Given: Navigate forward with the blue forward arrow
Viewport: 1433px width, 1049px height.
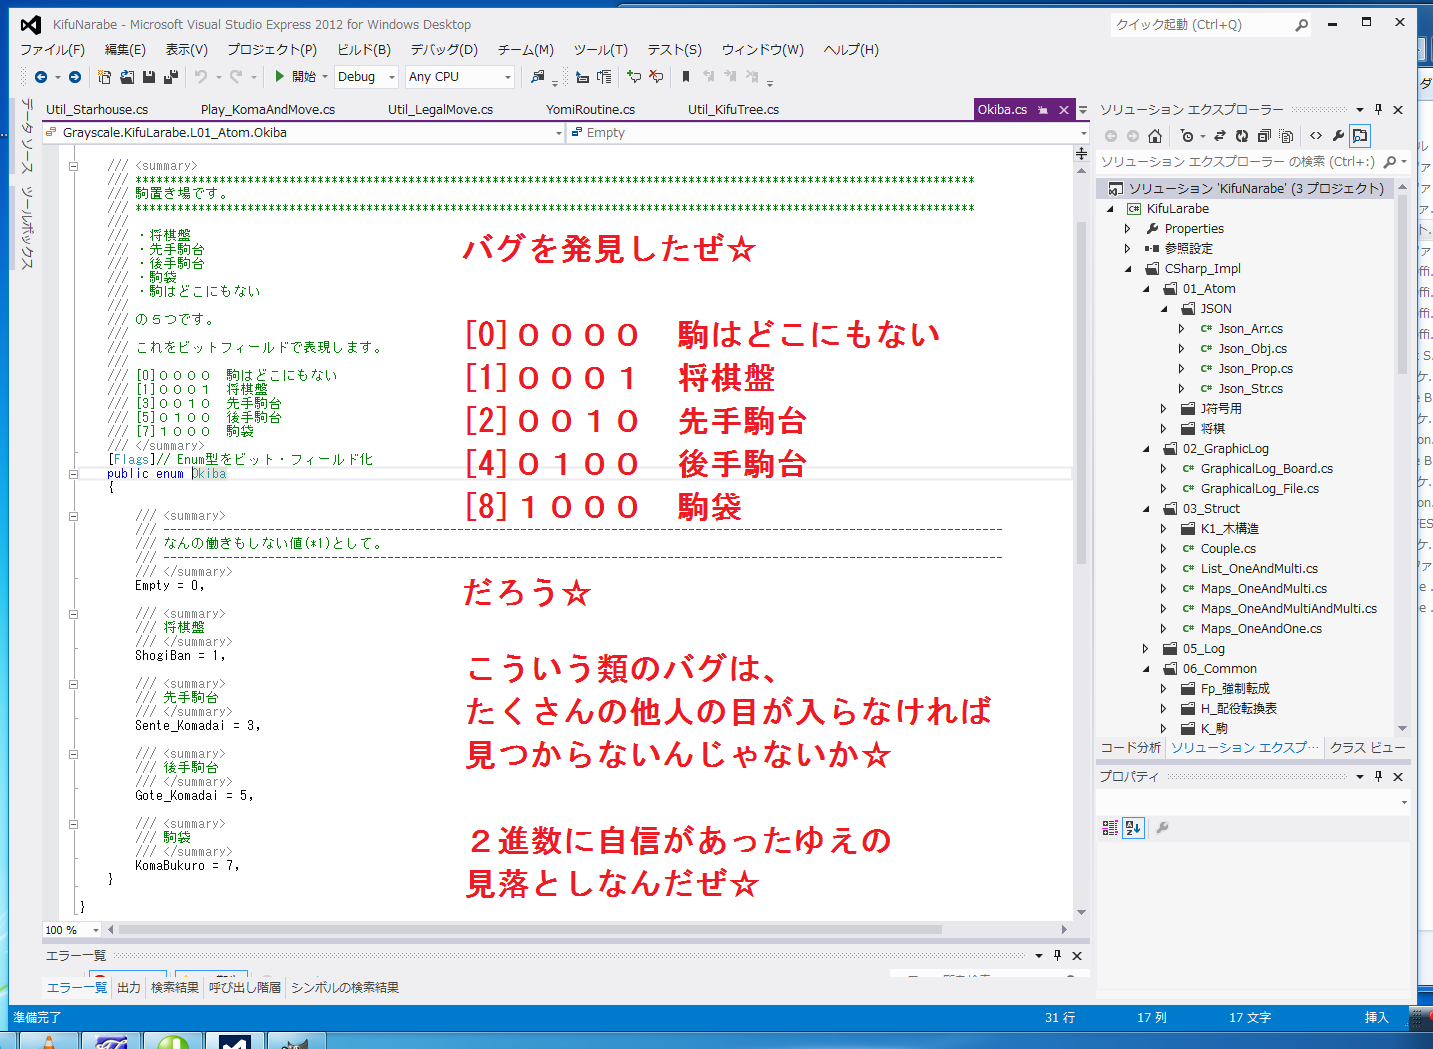Looking at the screenshot, I should coord(75,77).
